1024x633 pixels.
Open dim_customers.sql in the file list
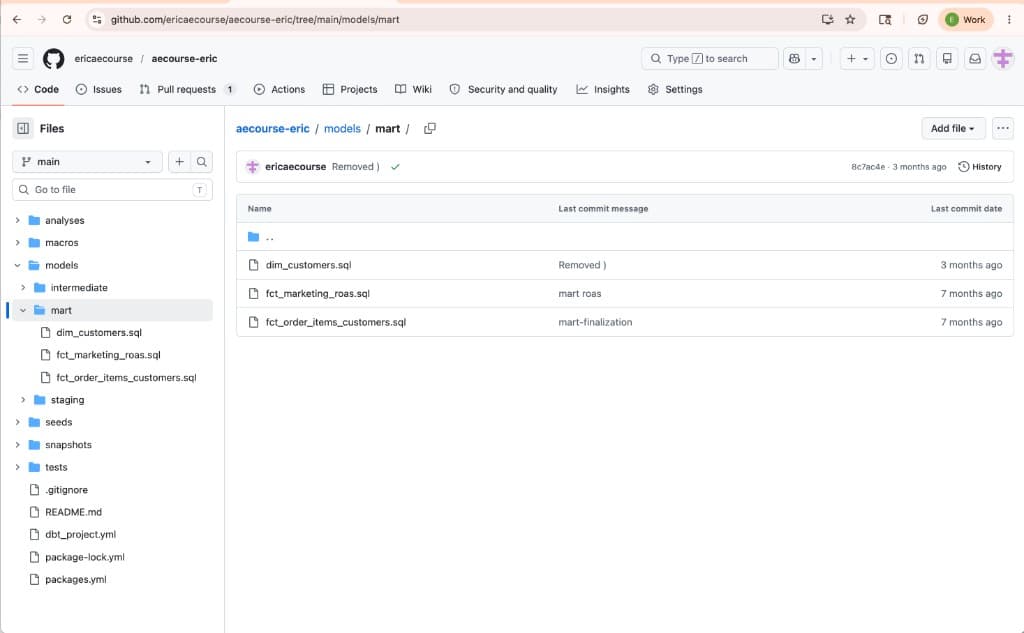308,265
